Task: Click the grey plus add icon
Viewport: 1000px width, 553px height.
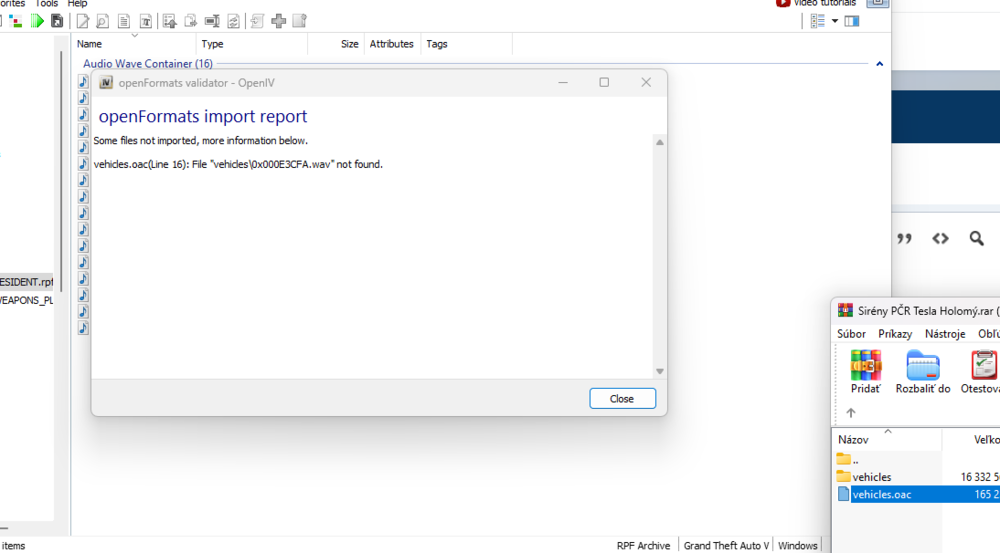Action: [x=279, y=21]
